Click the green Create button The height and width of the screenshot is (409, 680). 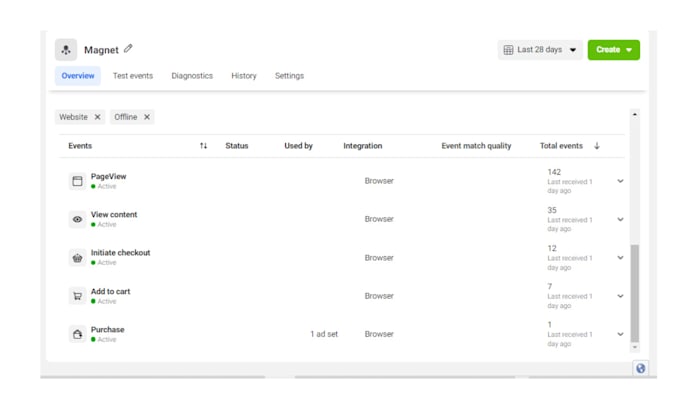[x=614, y=50]
